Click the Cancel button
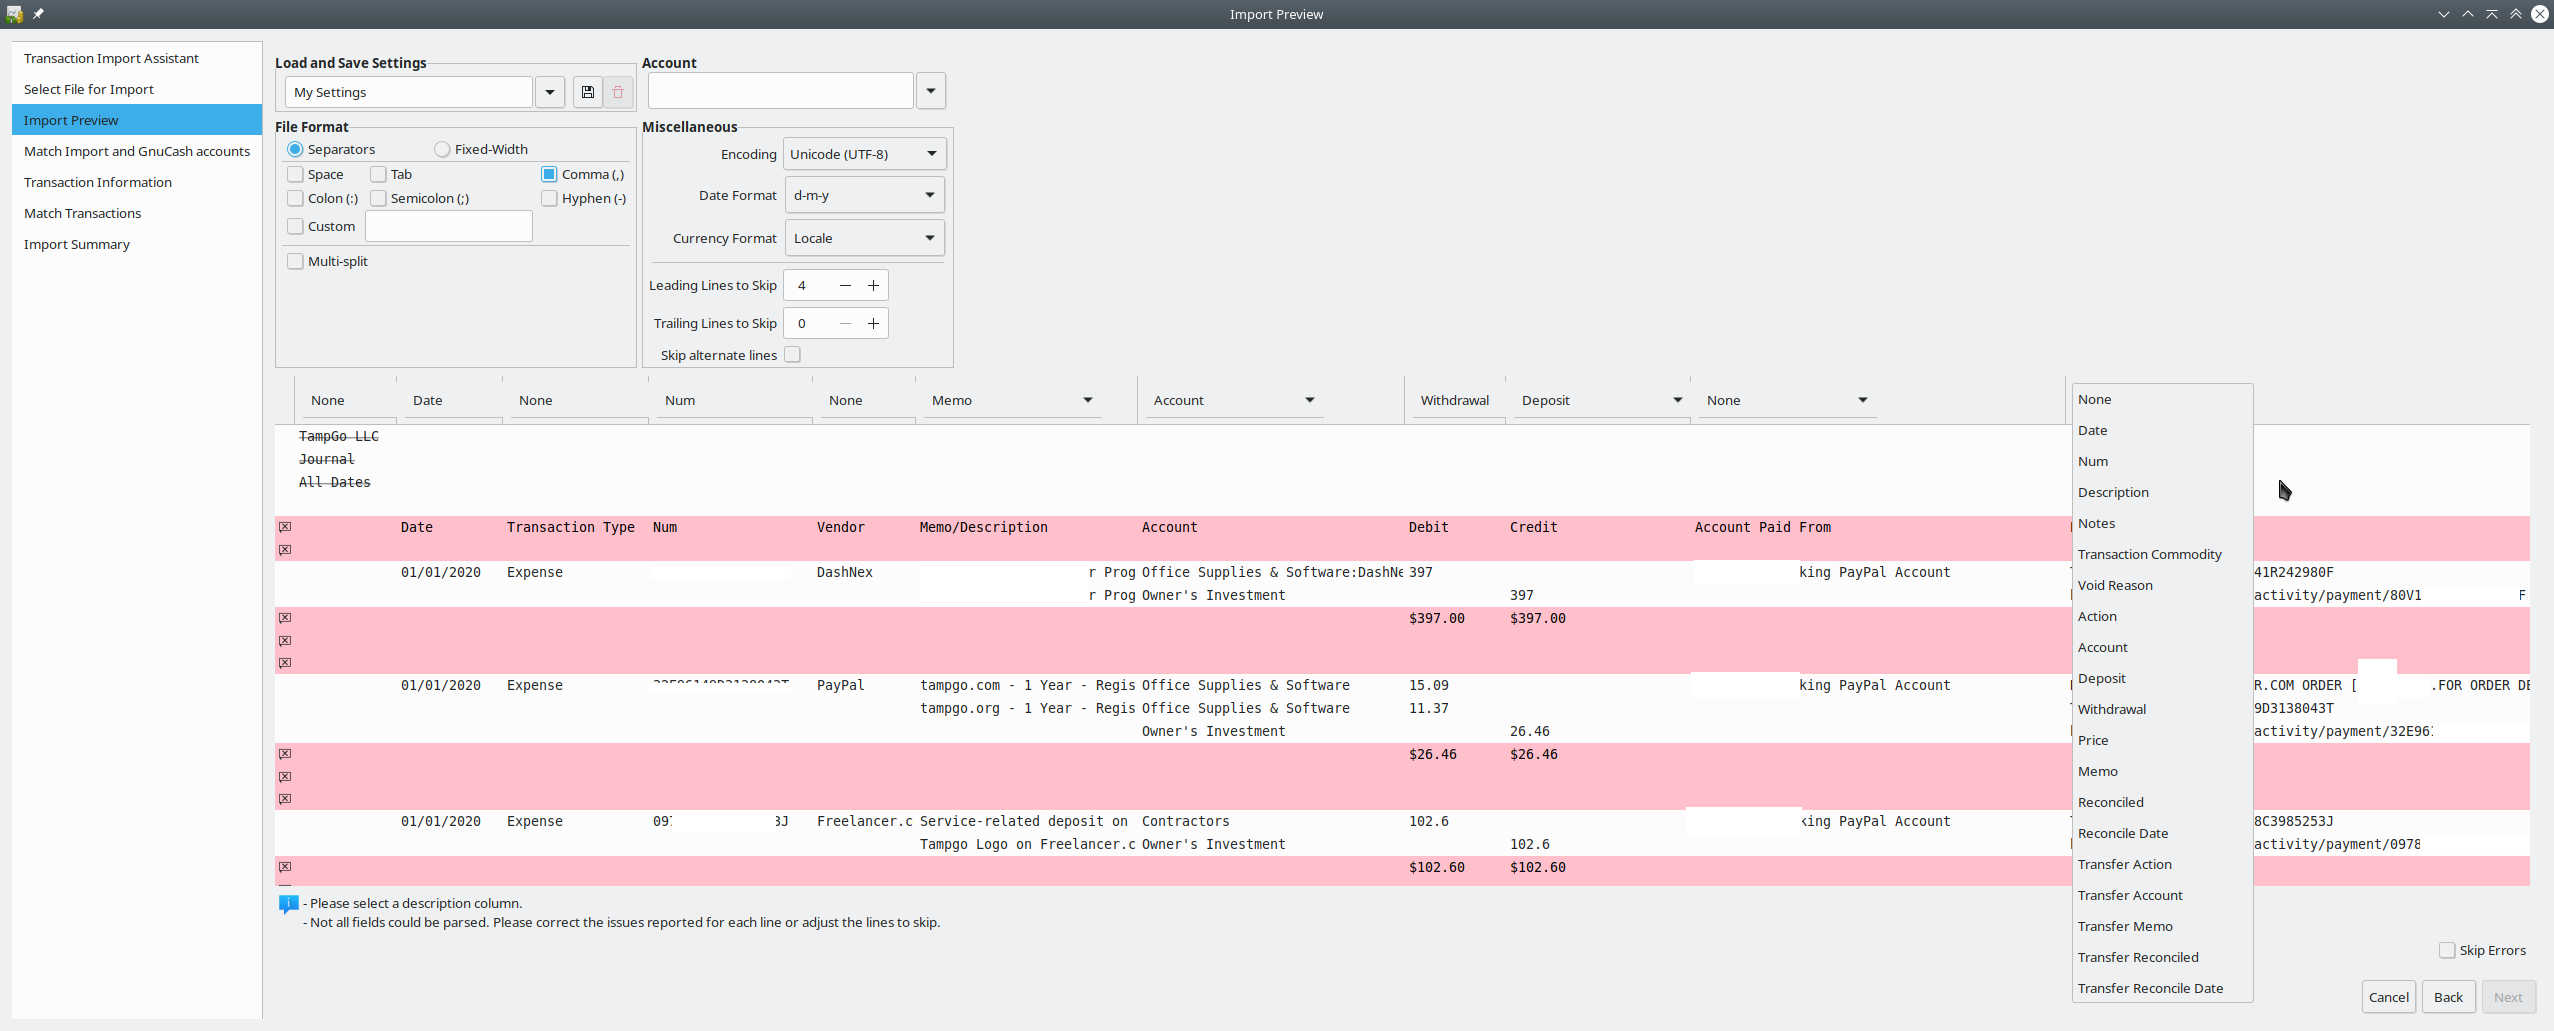2554x1031 pixels. 2388,997
